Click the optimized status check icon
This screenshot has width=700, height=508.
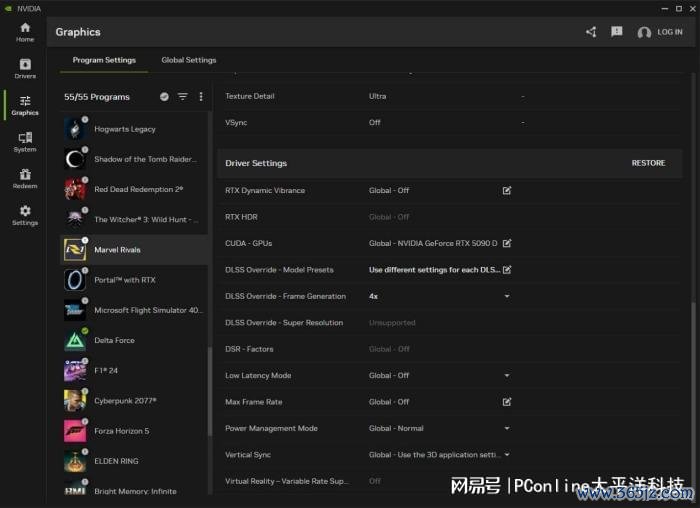click(164, 96)
